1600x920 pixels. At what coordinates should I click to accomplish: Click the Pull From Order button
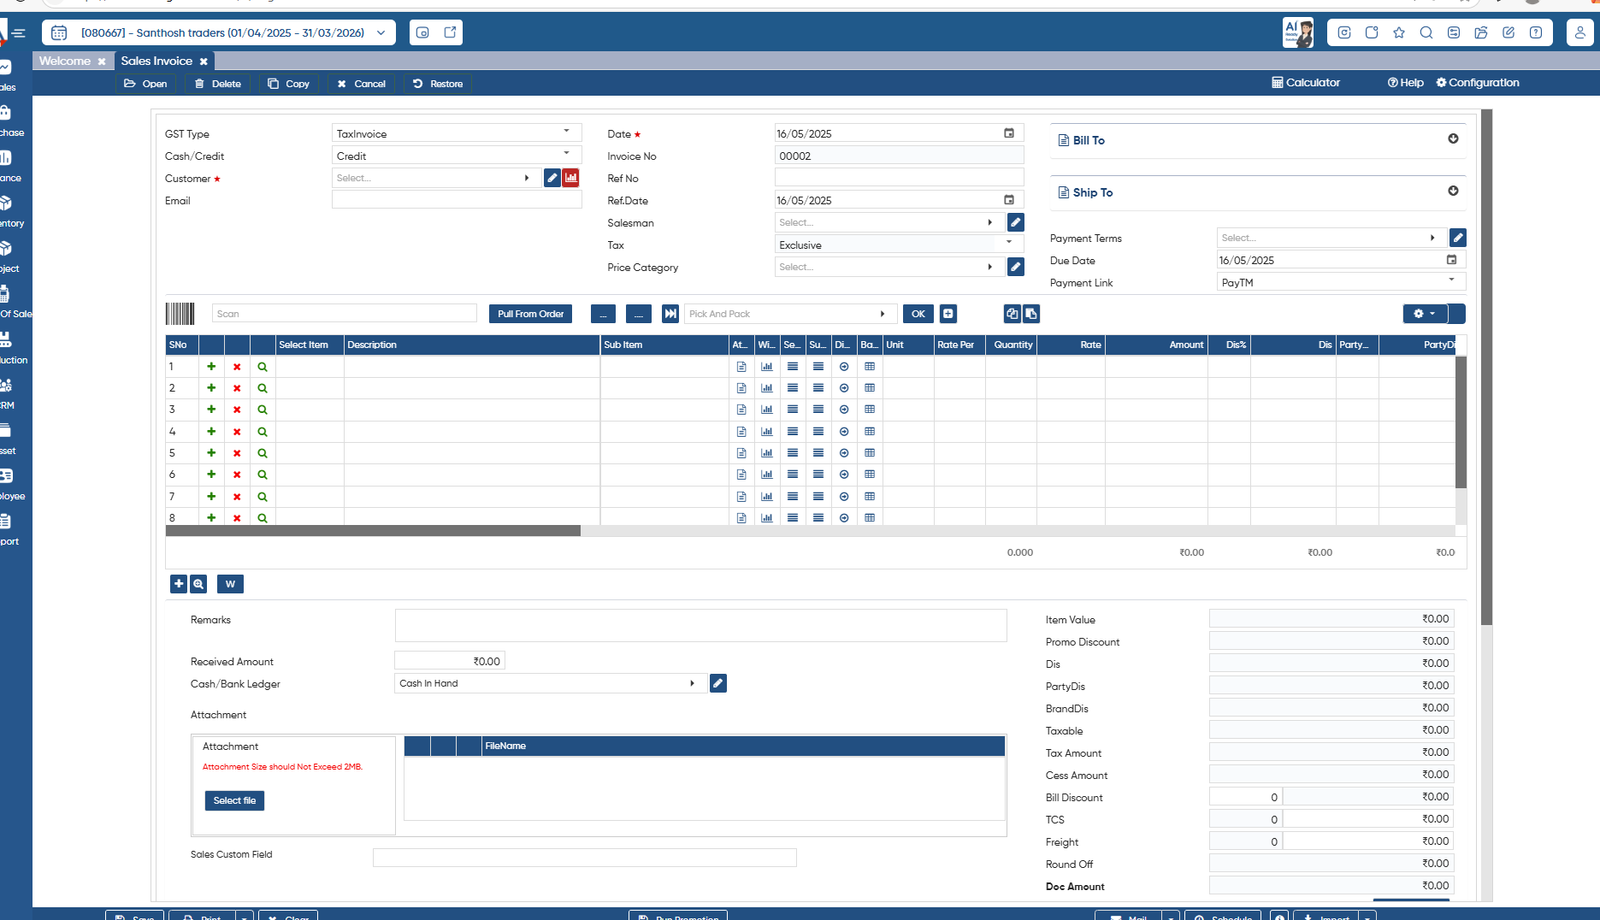coord(531,314)
